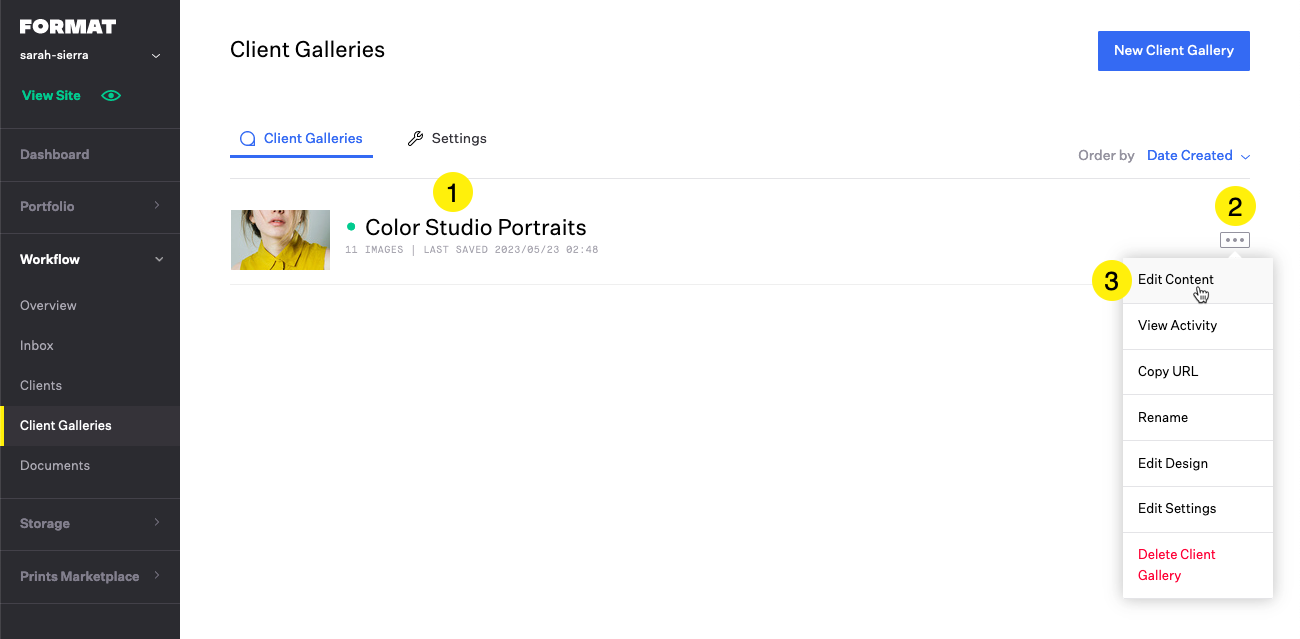
Task: Open the View Site link
Action: (51, 96)
